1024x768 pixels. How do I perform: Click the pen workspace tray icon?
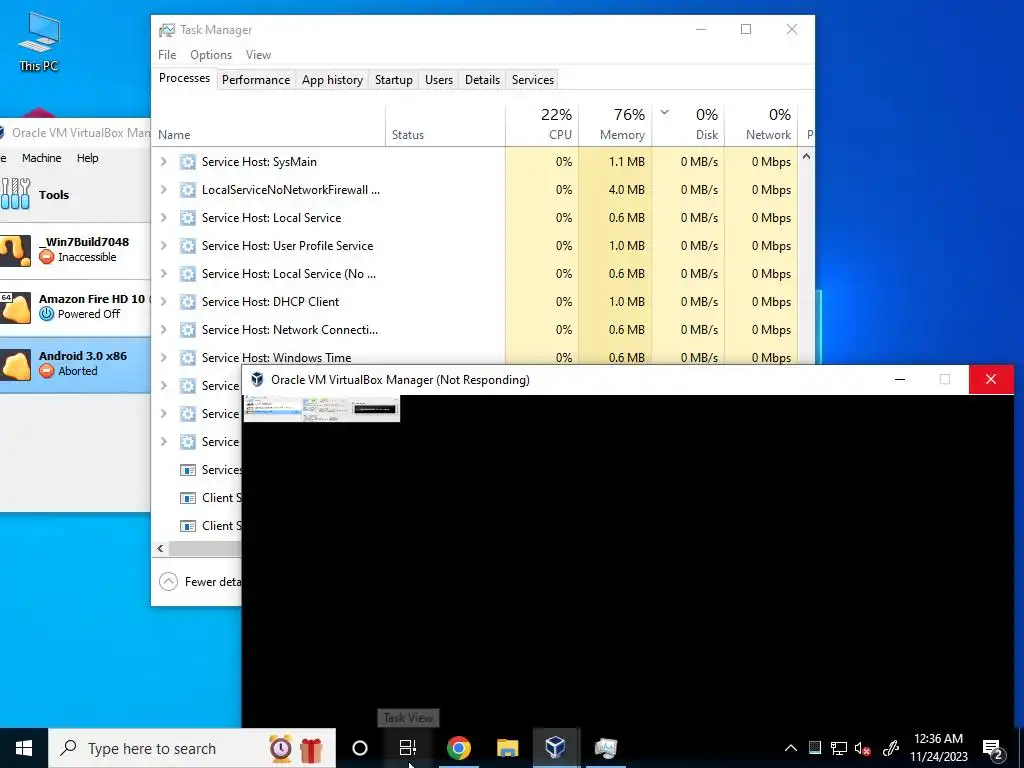891,748
